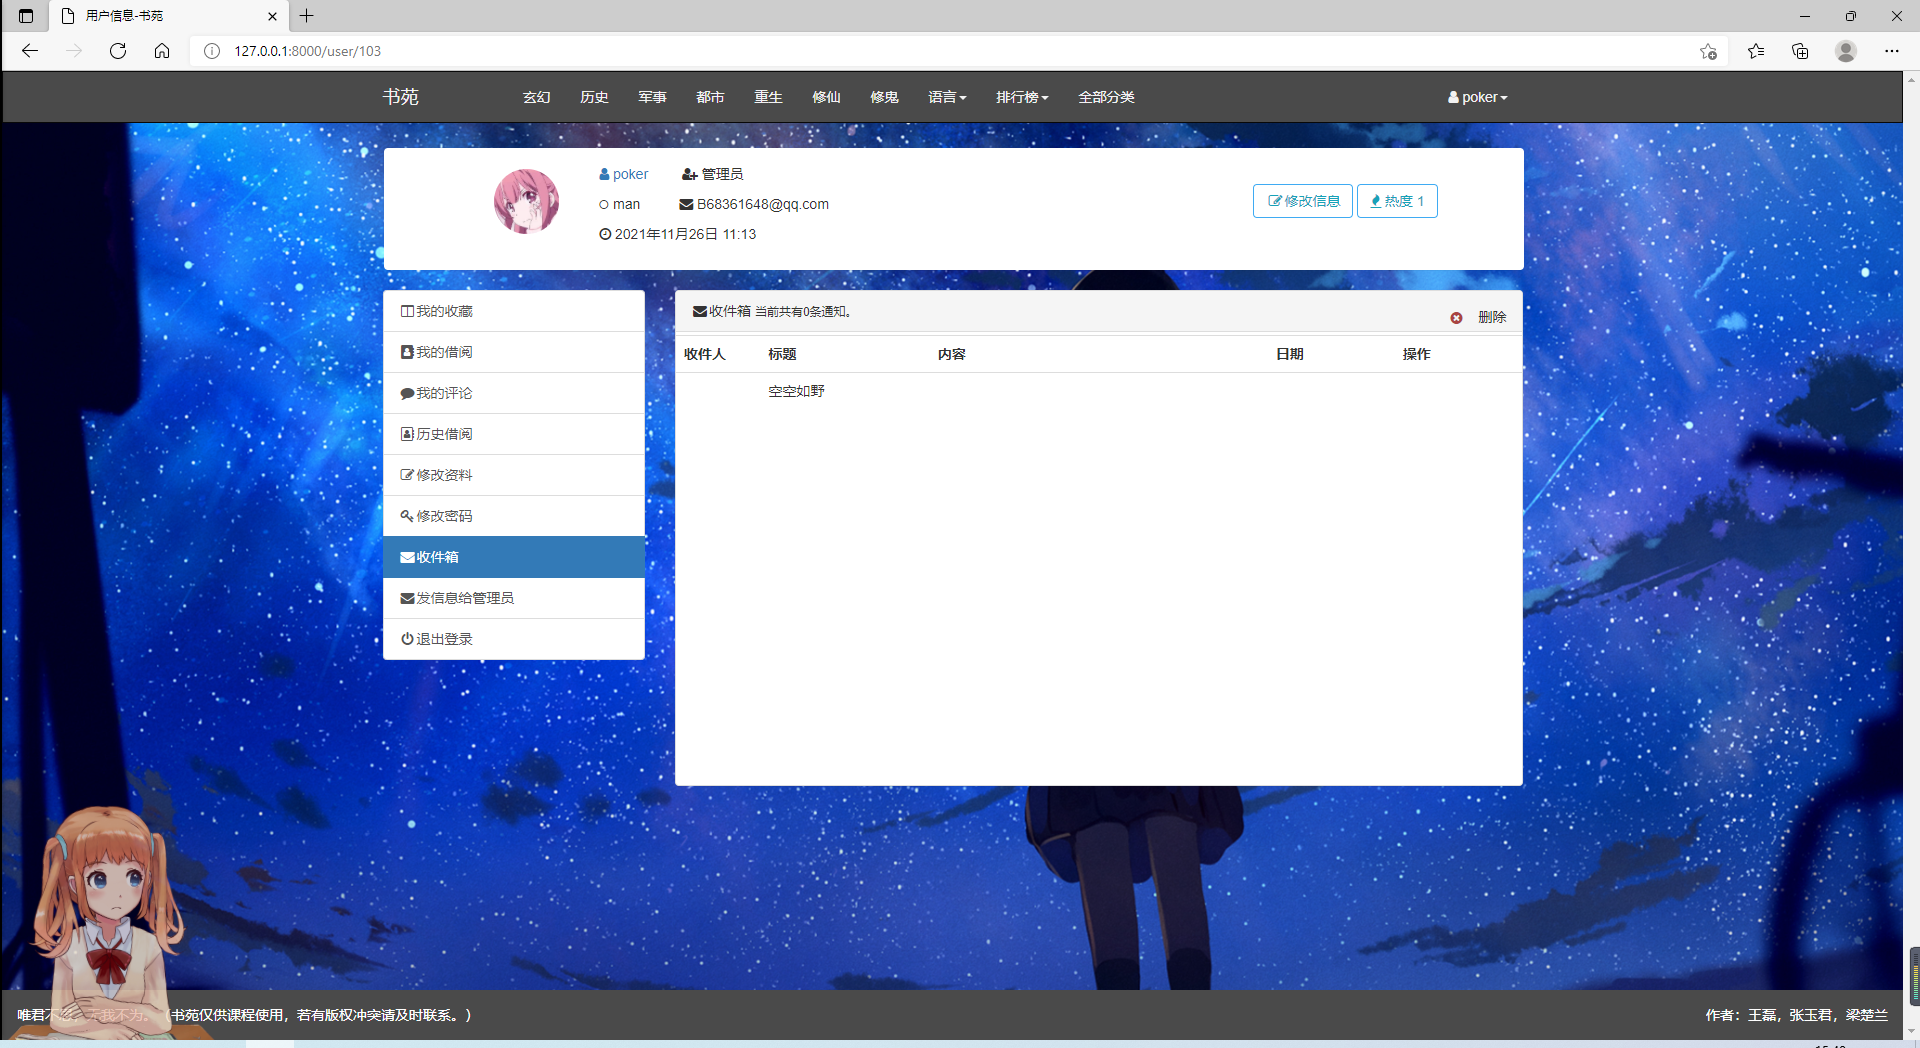Open the 修仙 category

pos(827,97)
